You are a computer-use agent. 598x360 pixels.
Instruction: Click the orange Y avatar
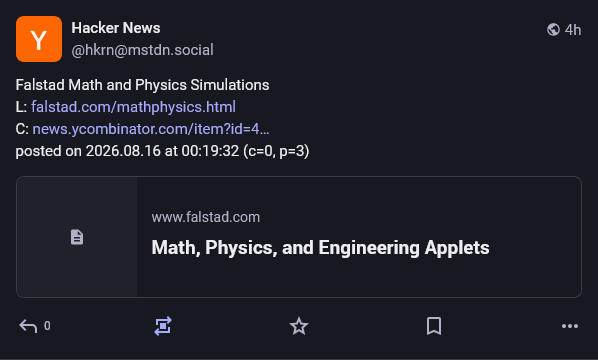click(x=39, y=39)
